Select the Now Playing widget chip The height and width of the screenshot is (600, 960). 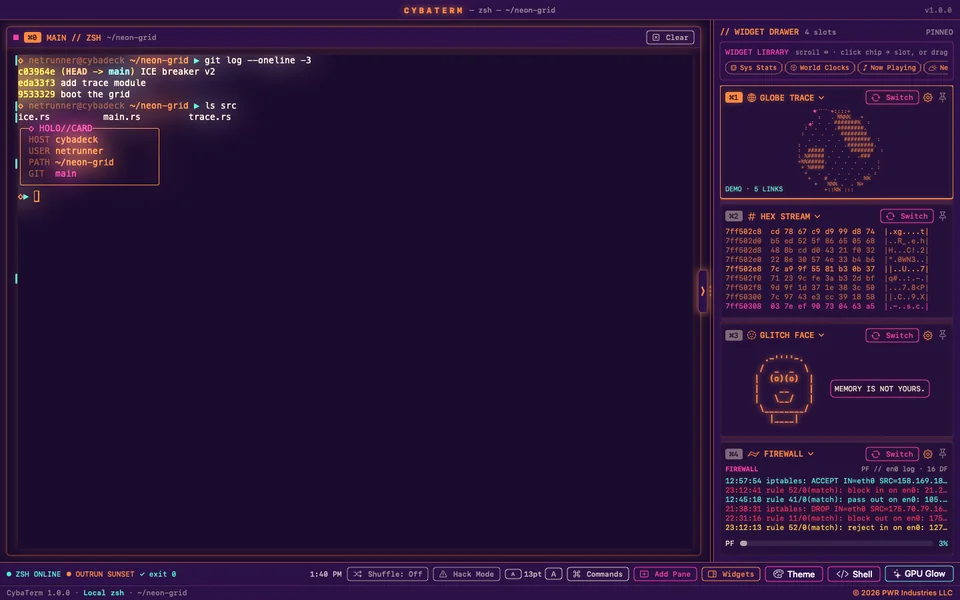click(889, 67)
